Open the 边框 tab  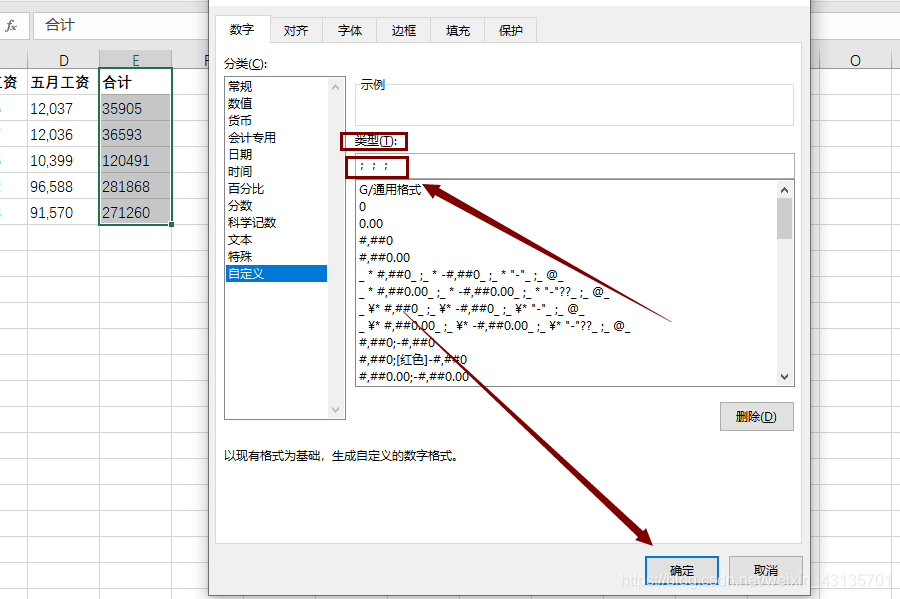[404, 30]
